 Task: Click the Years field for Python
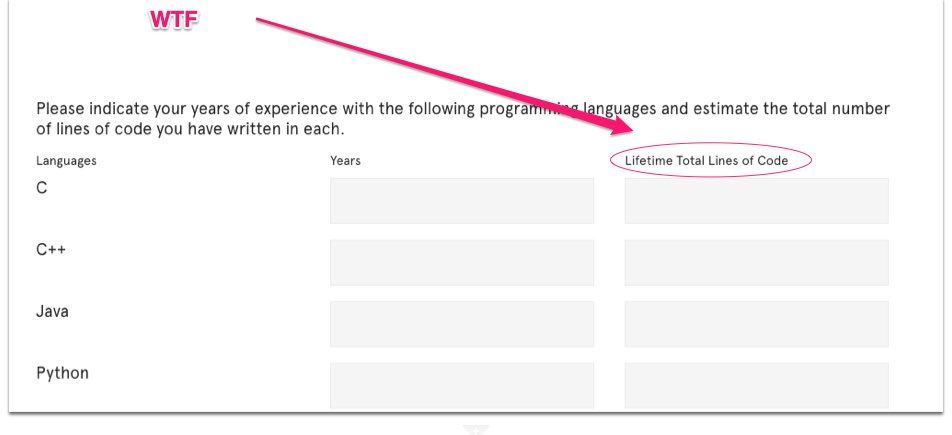coord(462,385)
